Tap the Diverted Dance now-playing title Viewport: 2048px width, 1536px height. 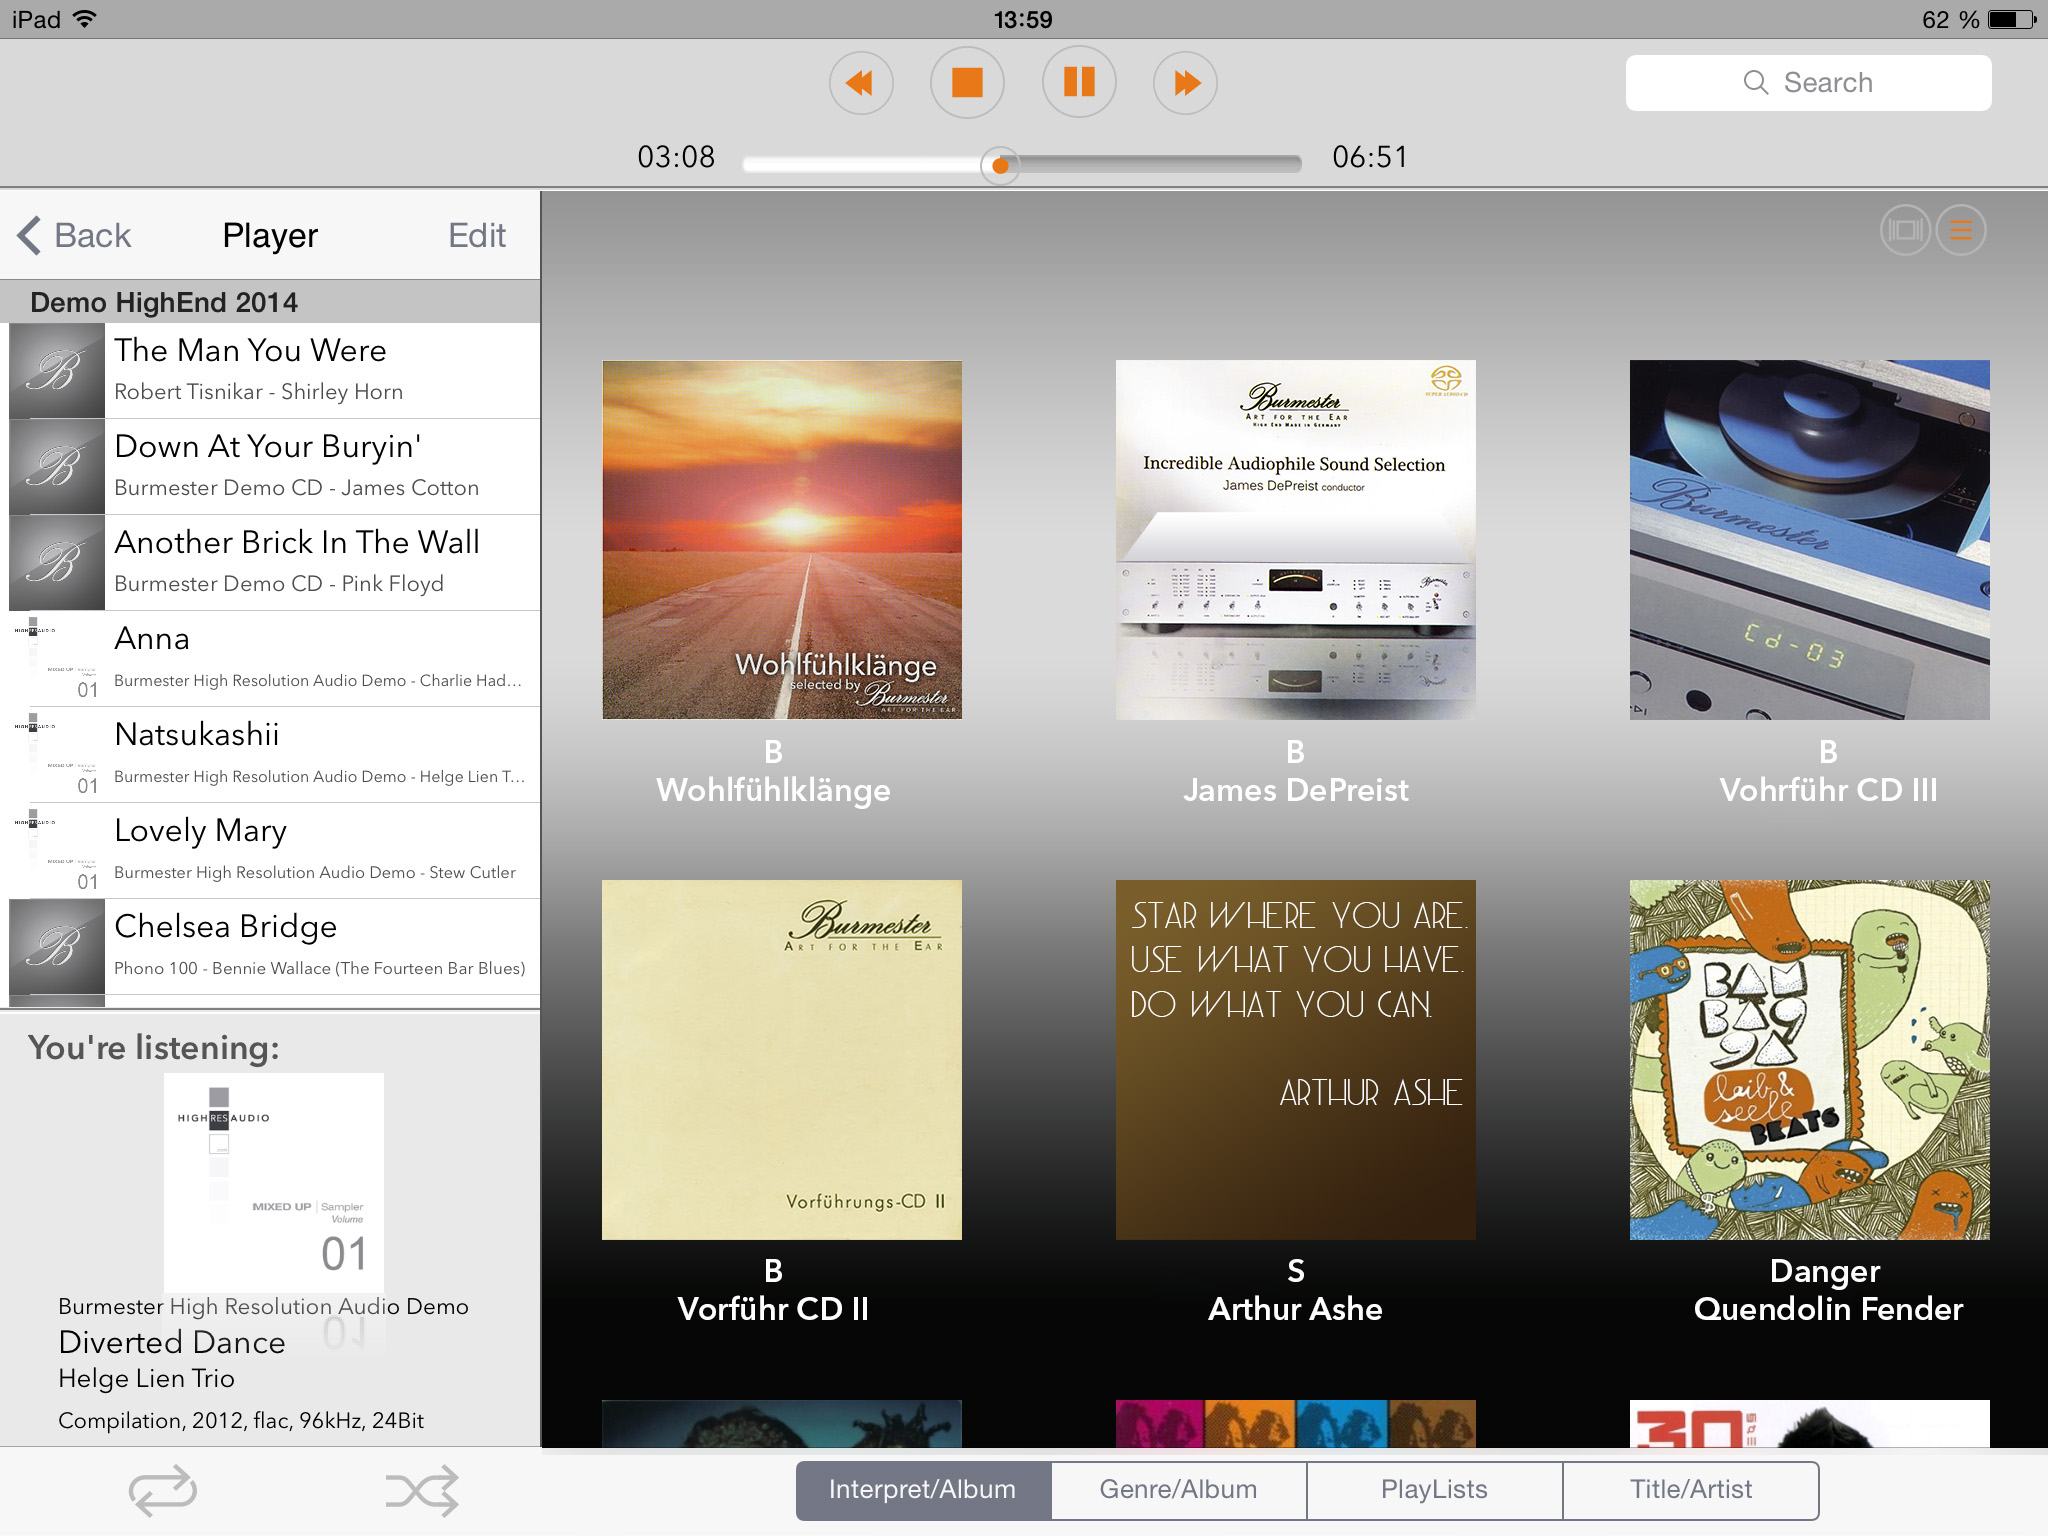point(172,1342)
